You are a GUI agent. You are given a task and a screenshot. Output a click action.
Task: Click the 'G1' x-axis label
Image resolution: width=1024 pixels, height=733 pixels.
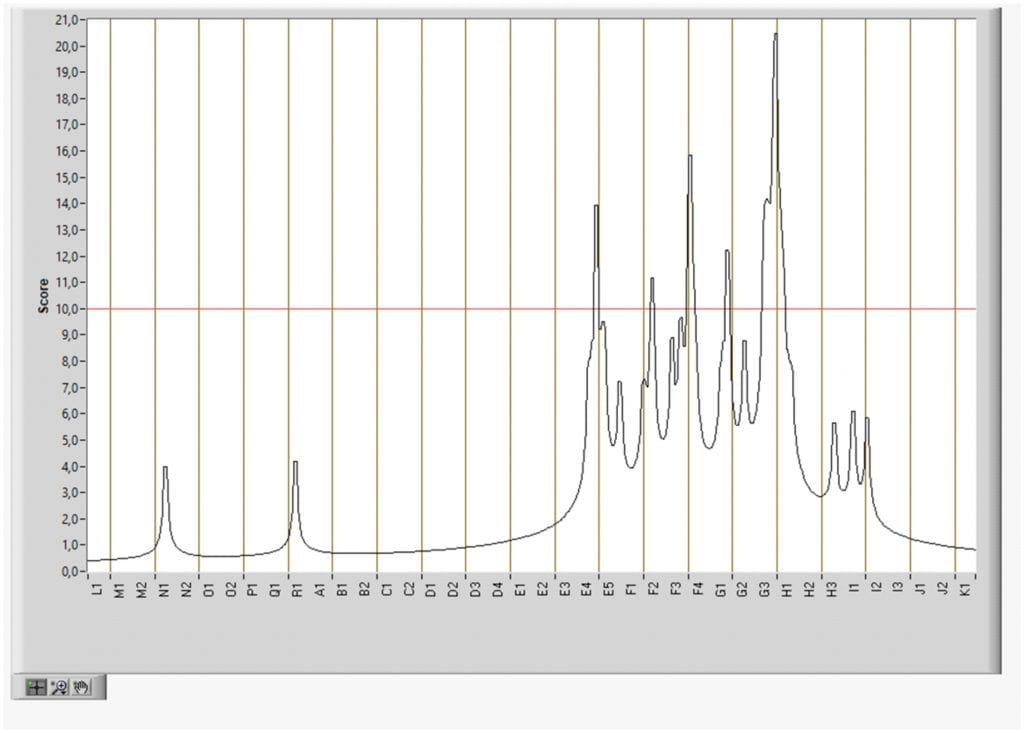coord(720,589)
